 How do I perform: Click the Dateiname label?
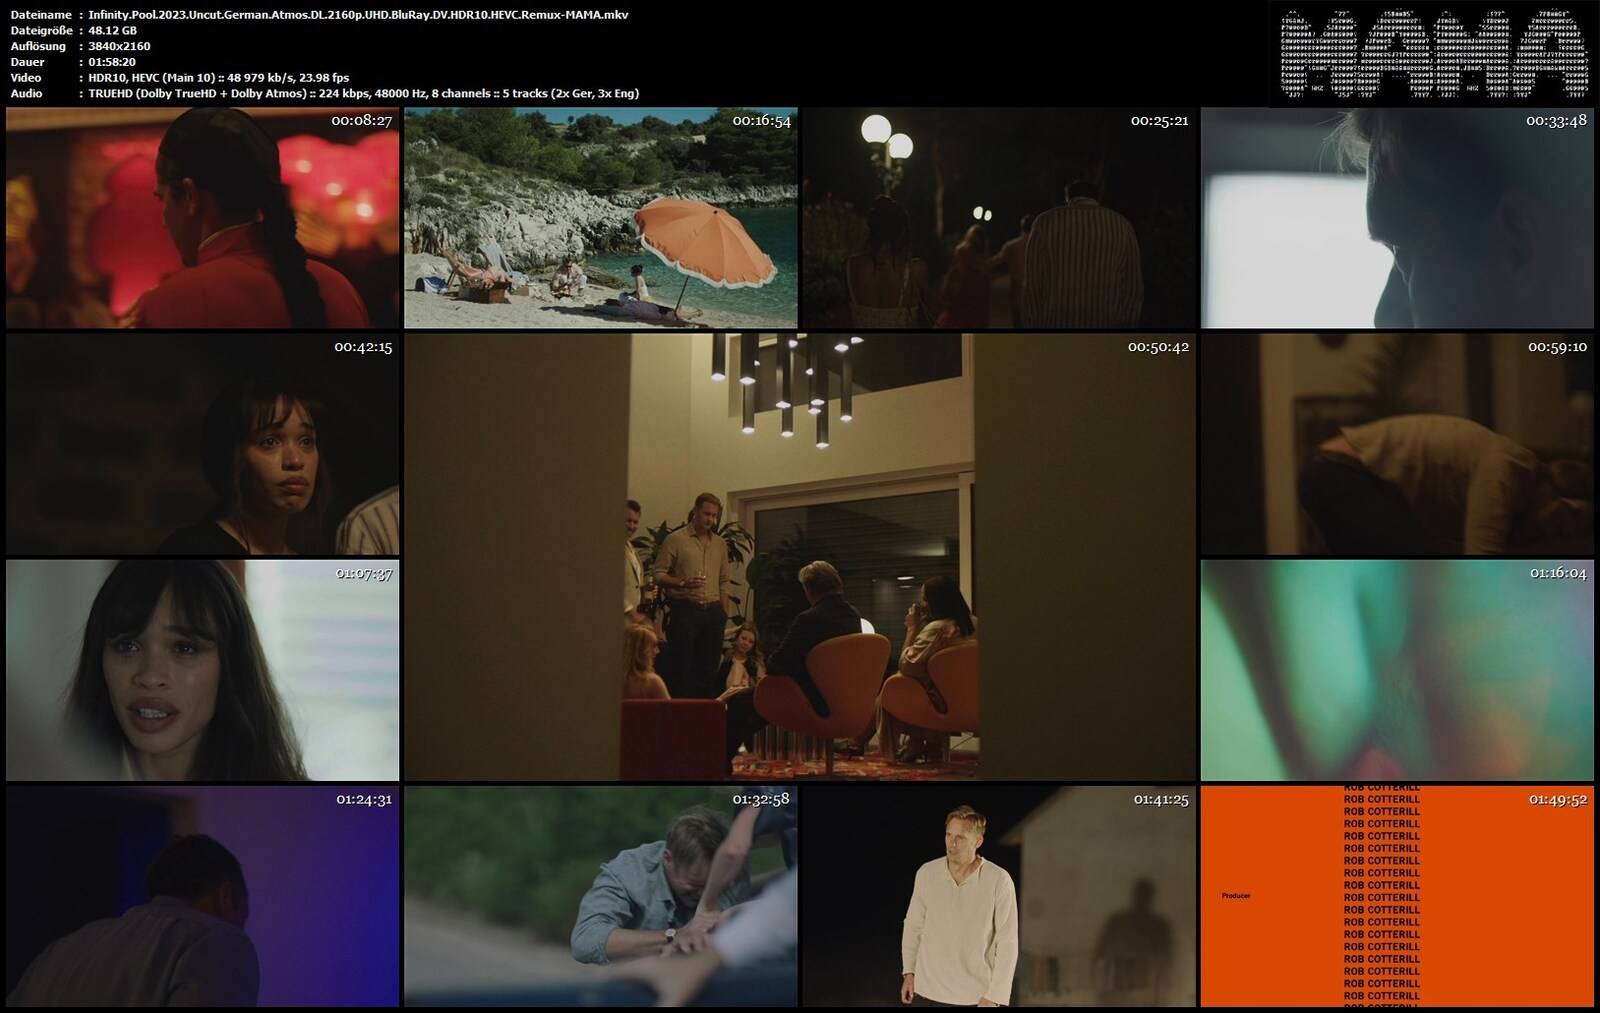[41, 15]
